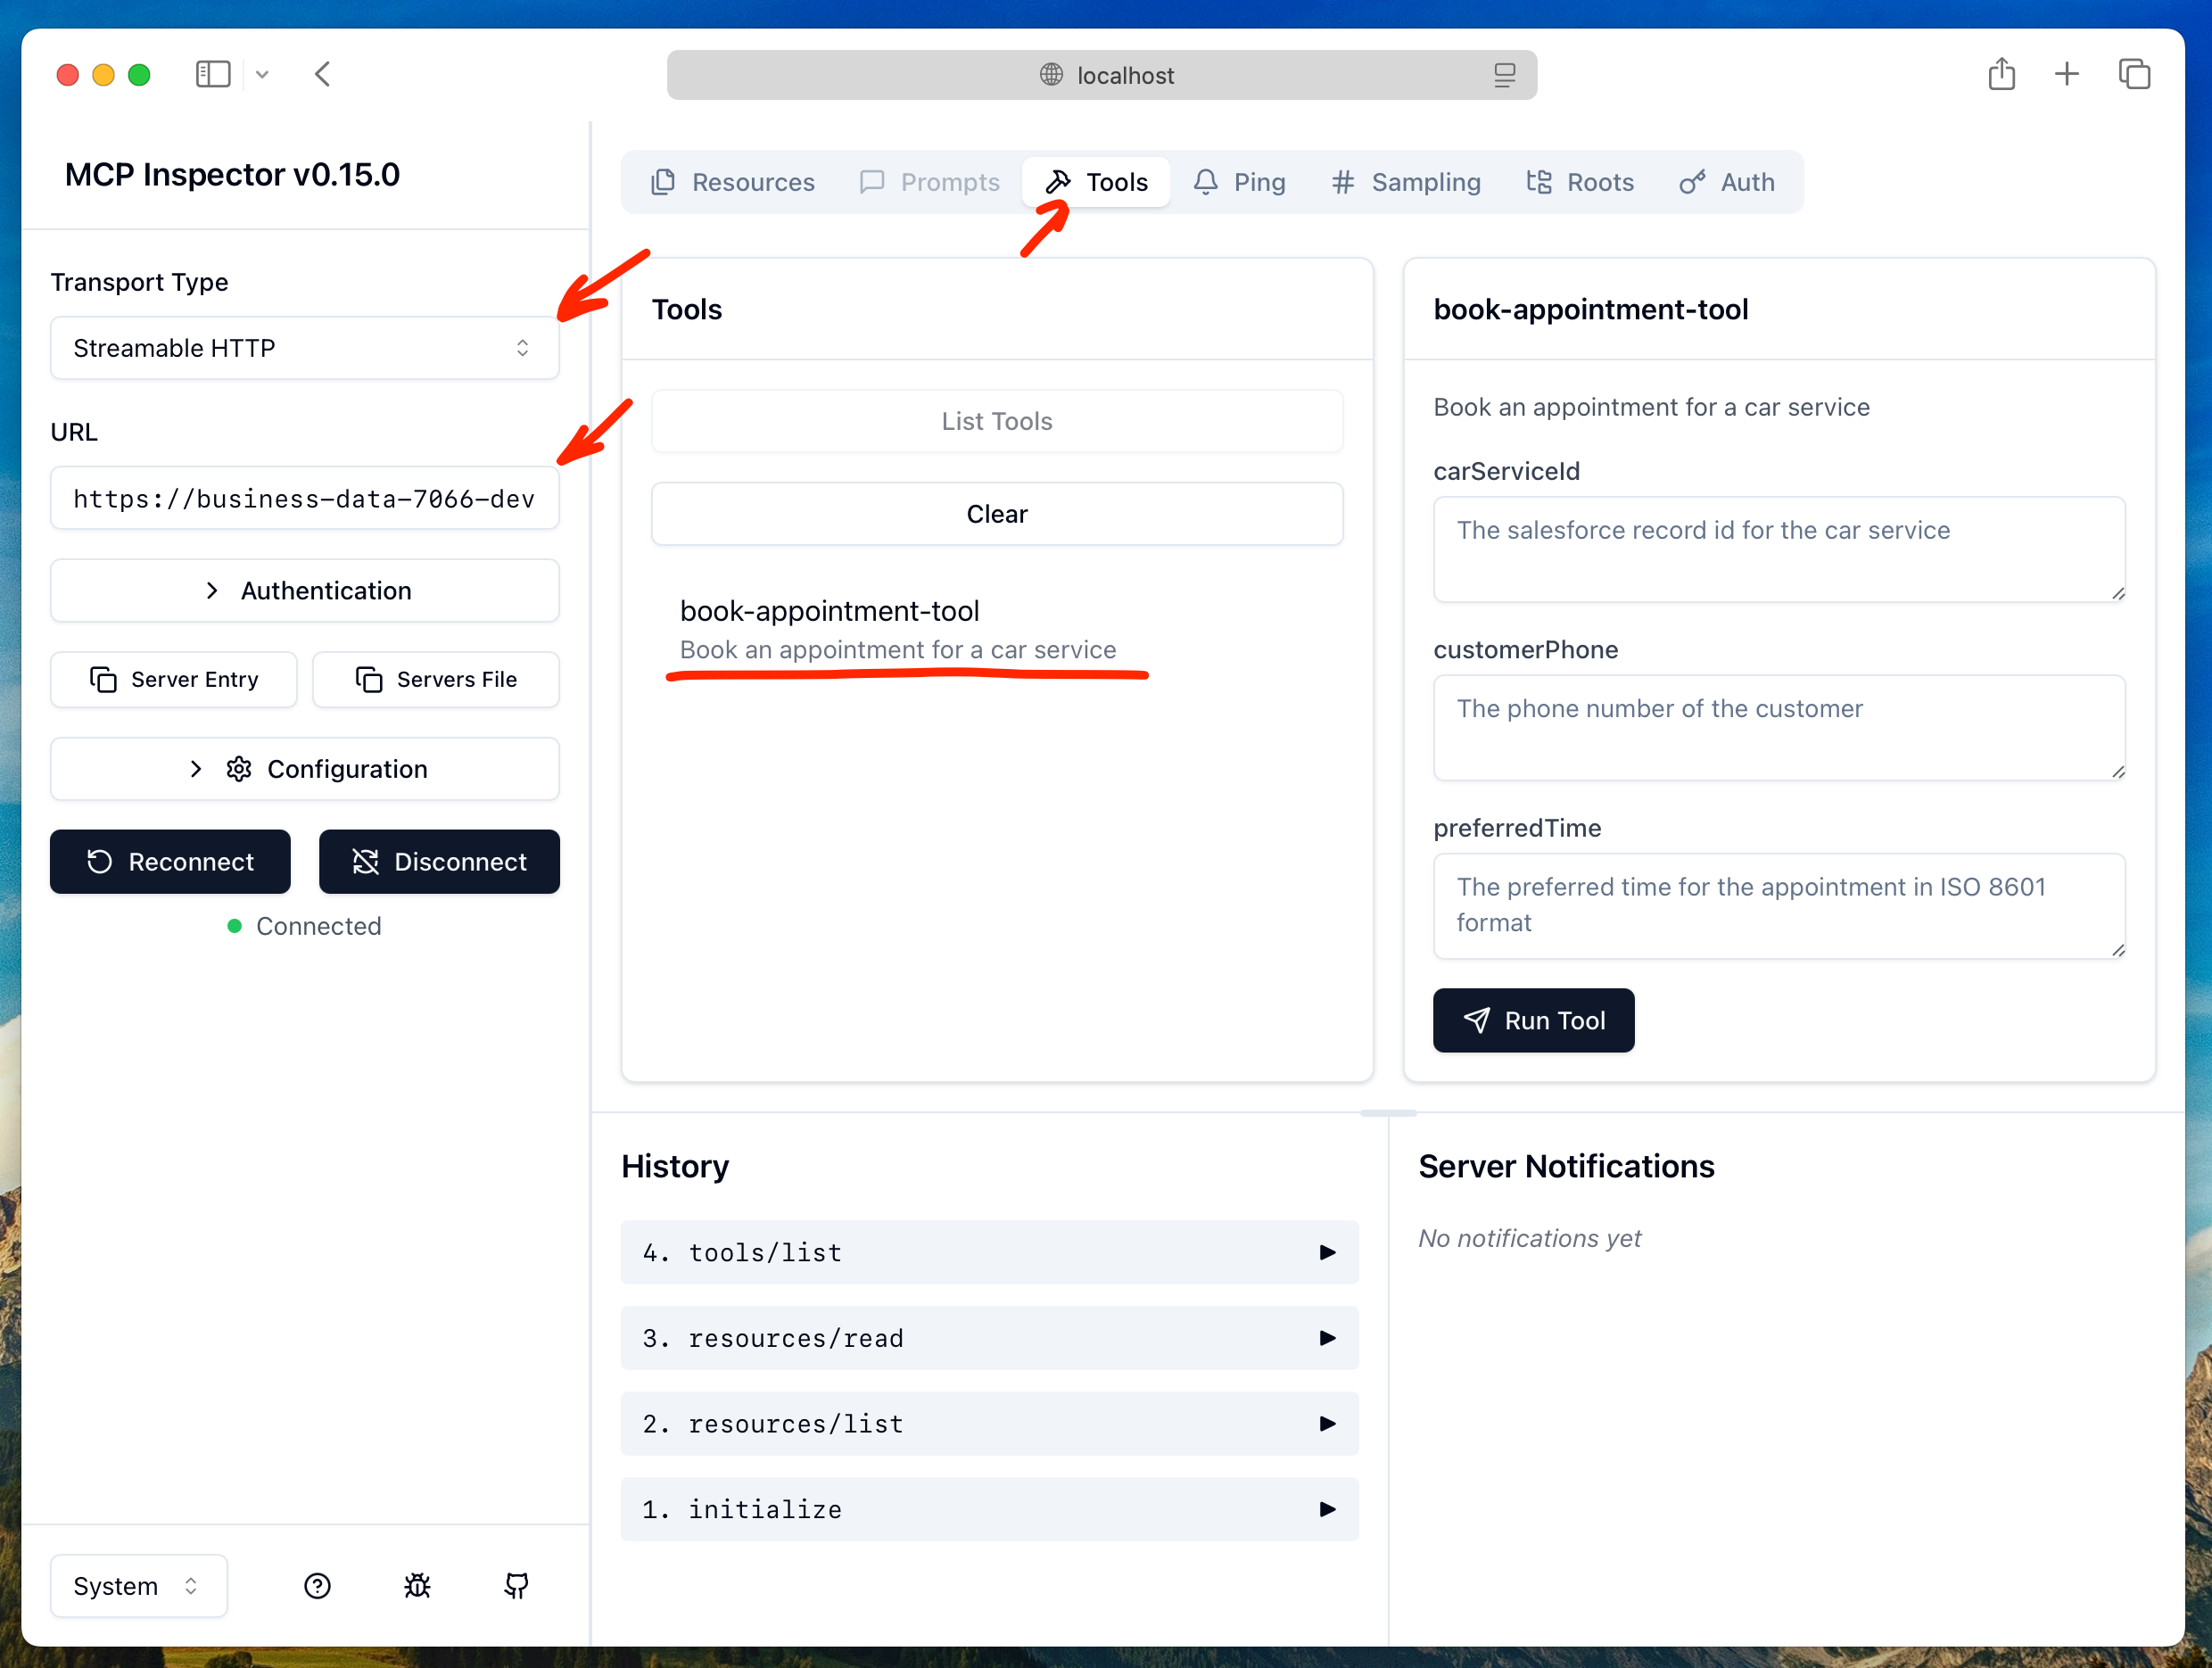Click the List Tools button

point(997,421)
